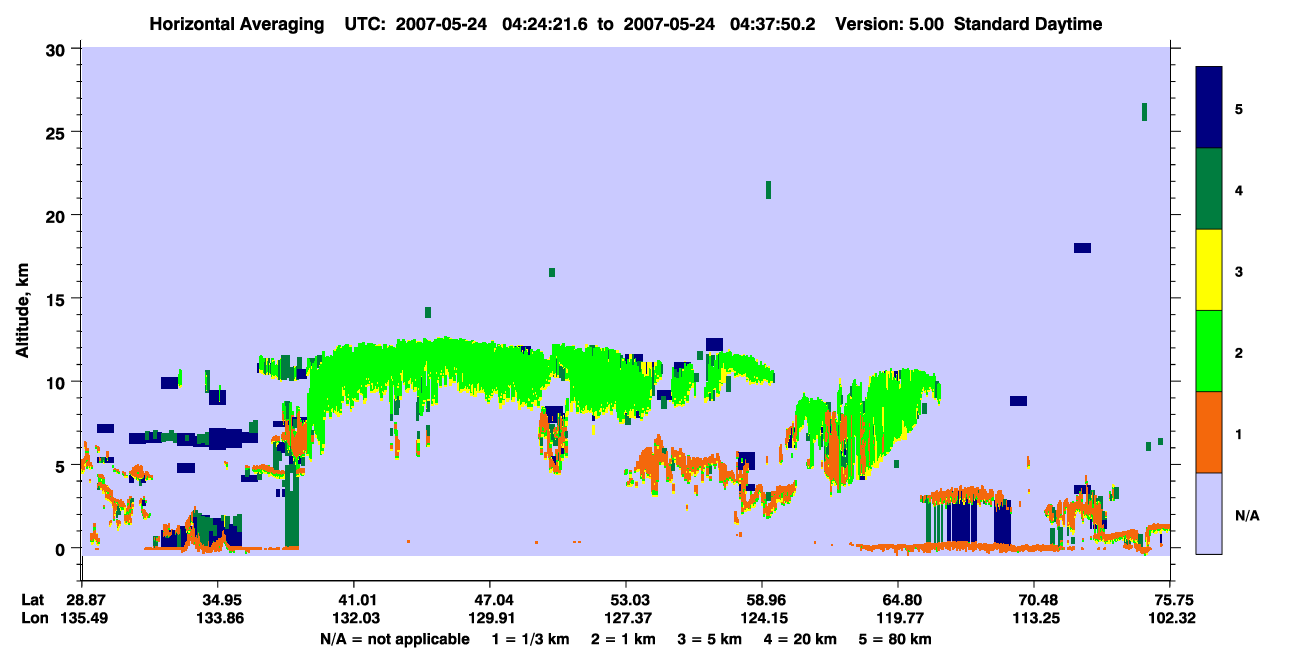This screenshot has width=1300, height=667.
Task: Click the legend note 'N/A = not applicable'
Action: [395, 639]
